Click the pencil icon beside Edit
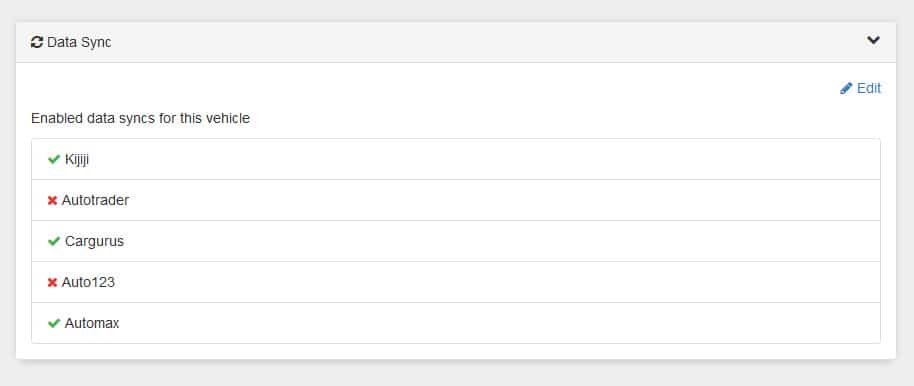The image size is (914, 386). [846, 89]
